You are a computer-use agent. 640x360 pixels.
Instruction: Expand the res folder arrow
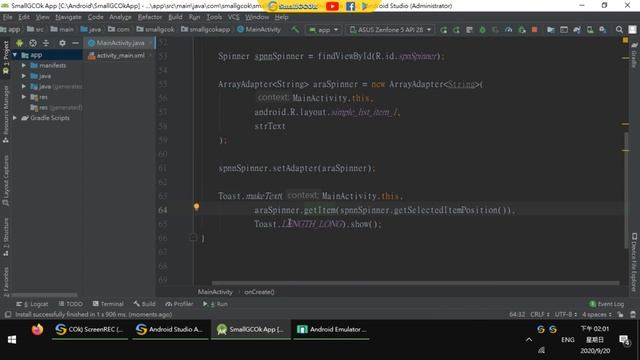coord(24,97)
